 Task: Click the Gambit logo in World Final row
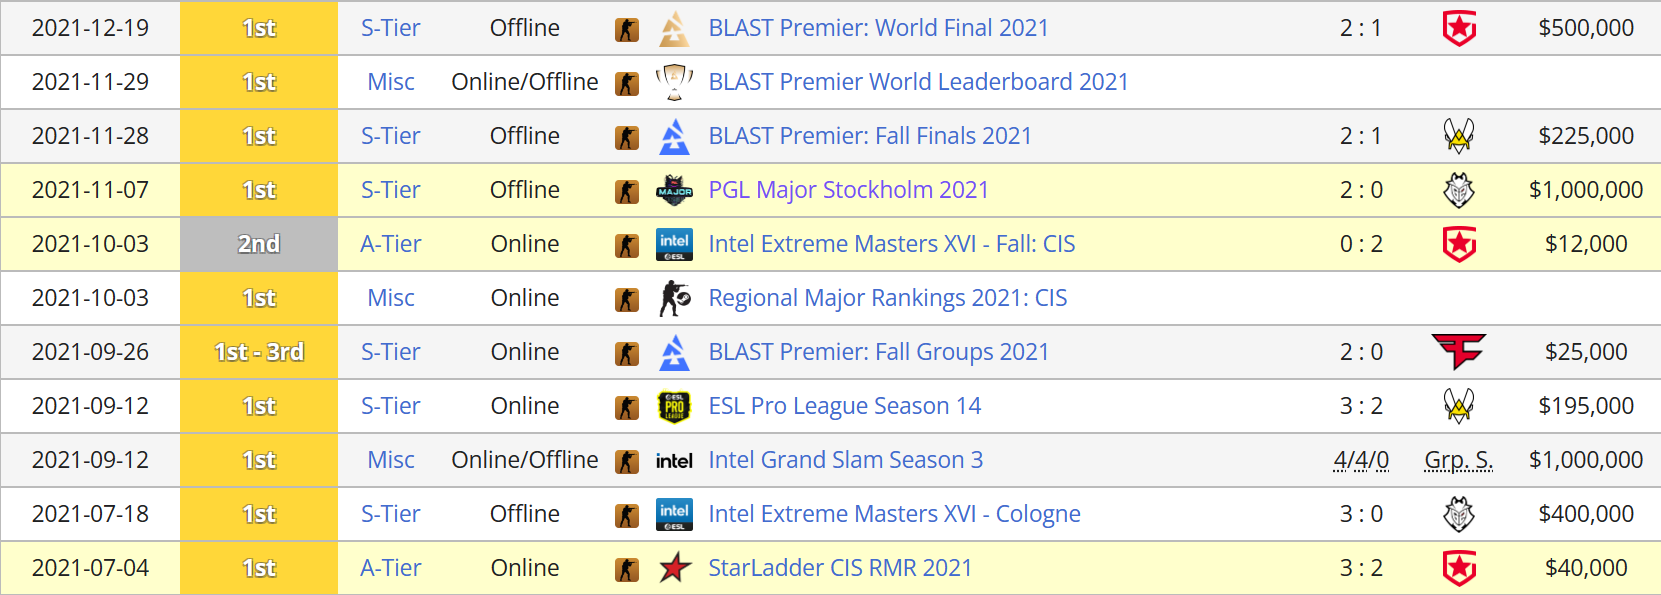(x=1459, y=28)
